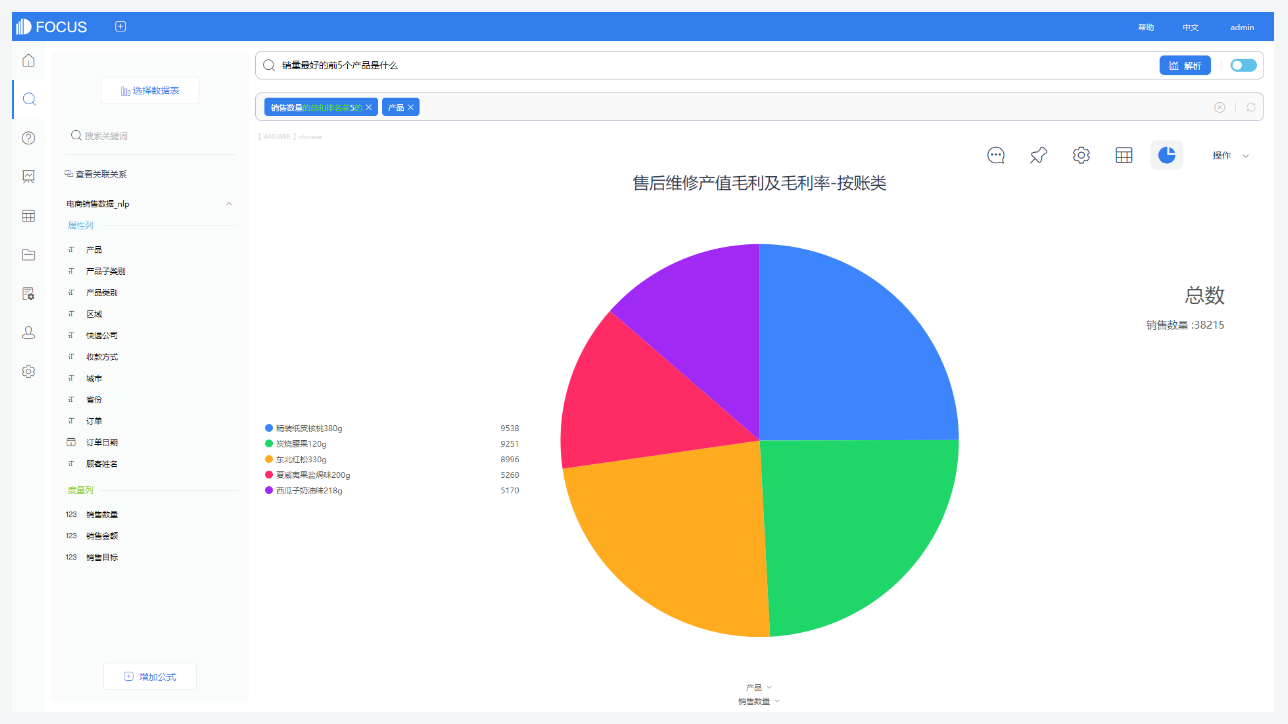Click the refresh icon in the filter row

pyautogui.click(x=1250, y=106)
